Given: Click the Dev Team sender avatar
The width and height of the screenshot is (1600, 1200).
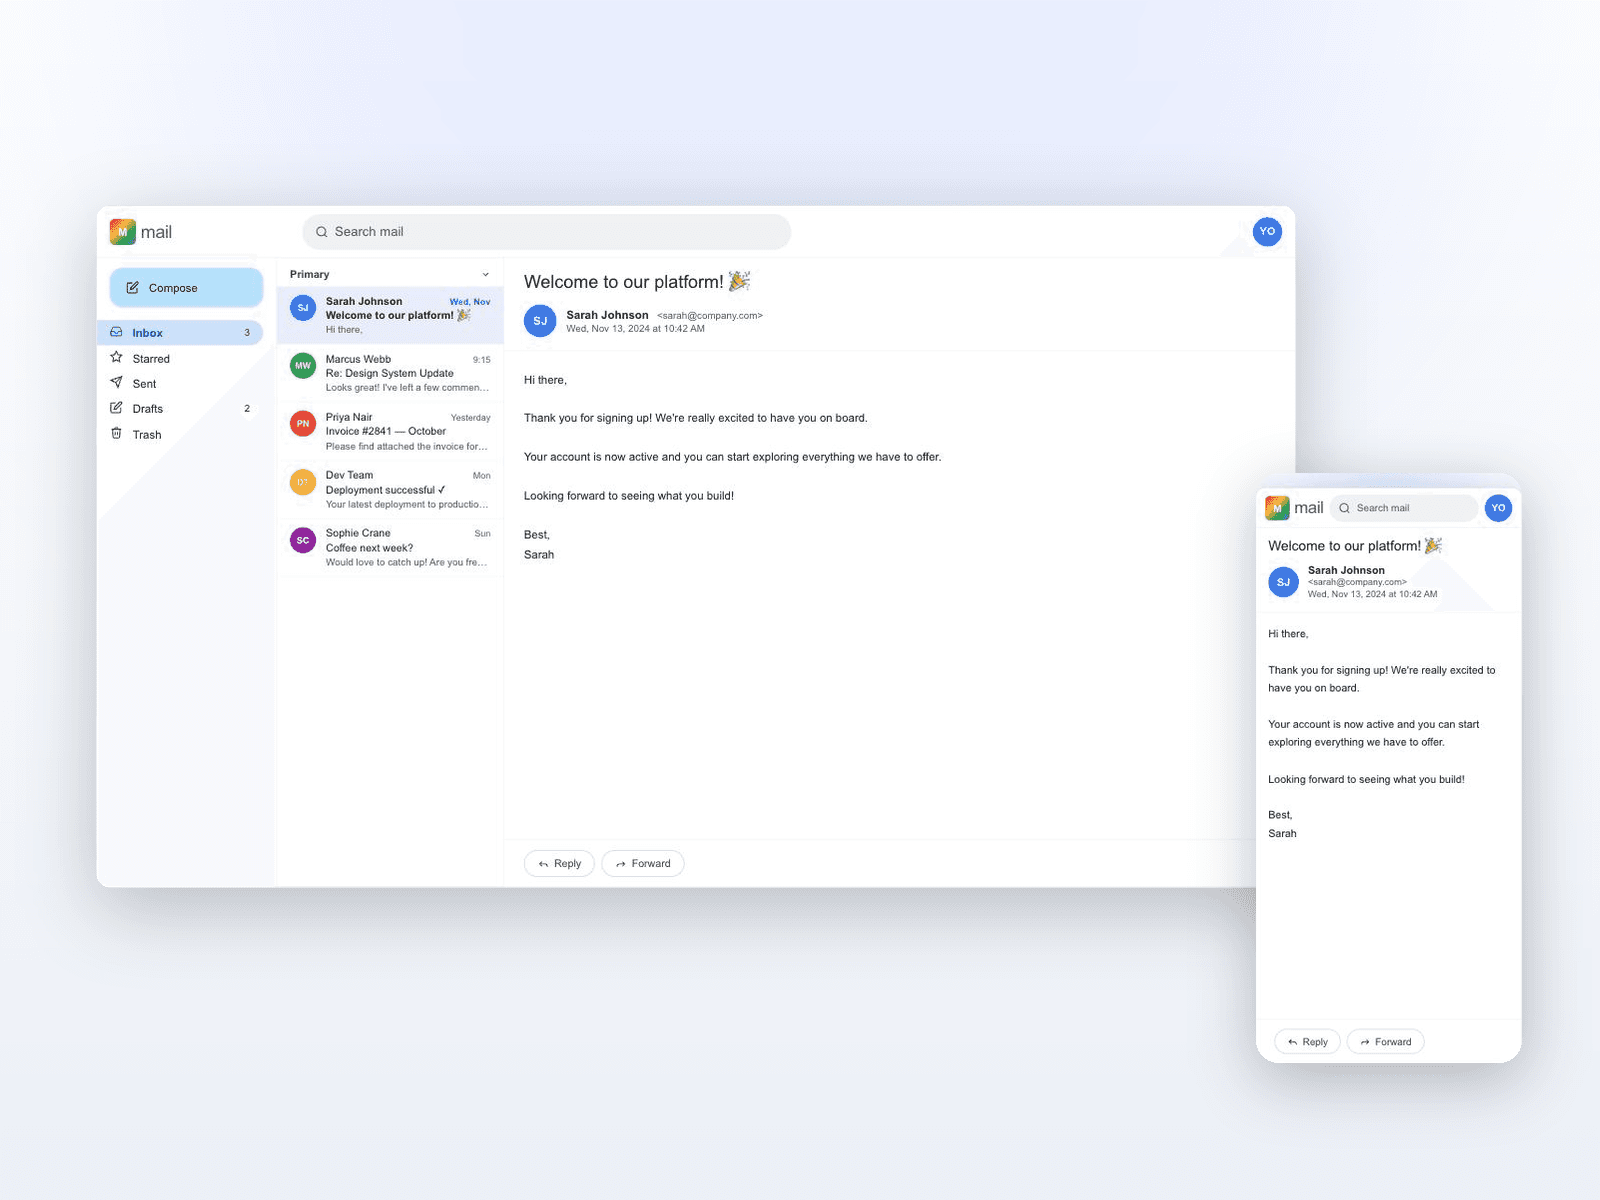Looking at the screenshot, I should 303,482.
